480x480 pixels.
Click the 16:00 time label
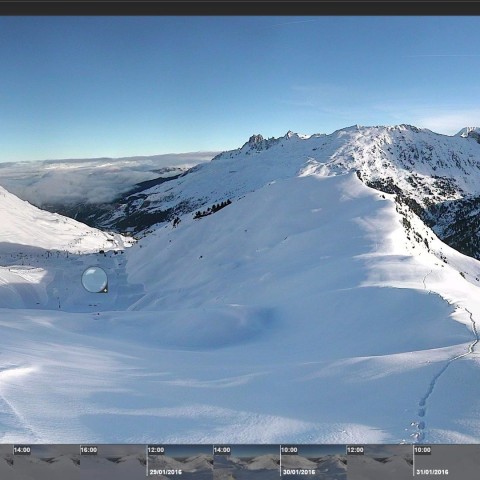(x=89, y=450)
